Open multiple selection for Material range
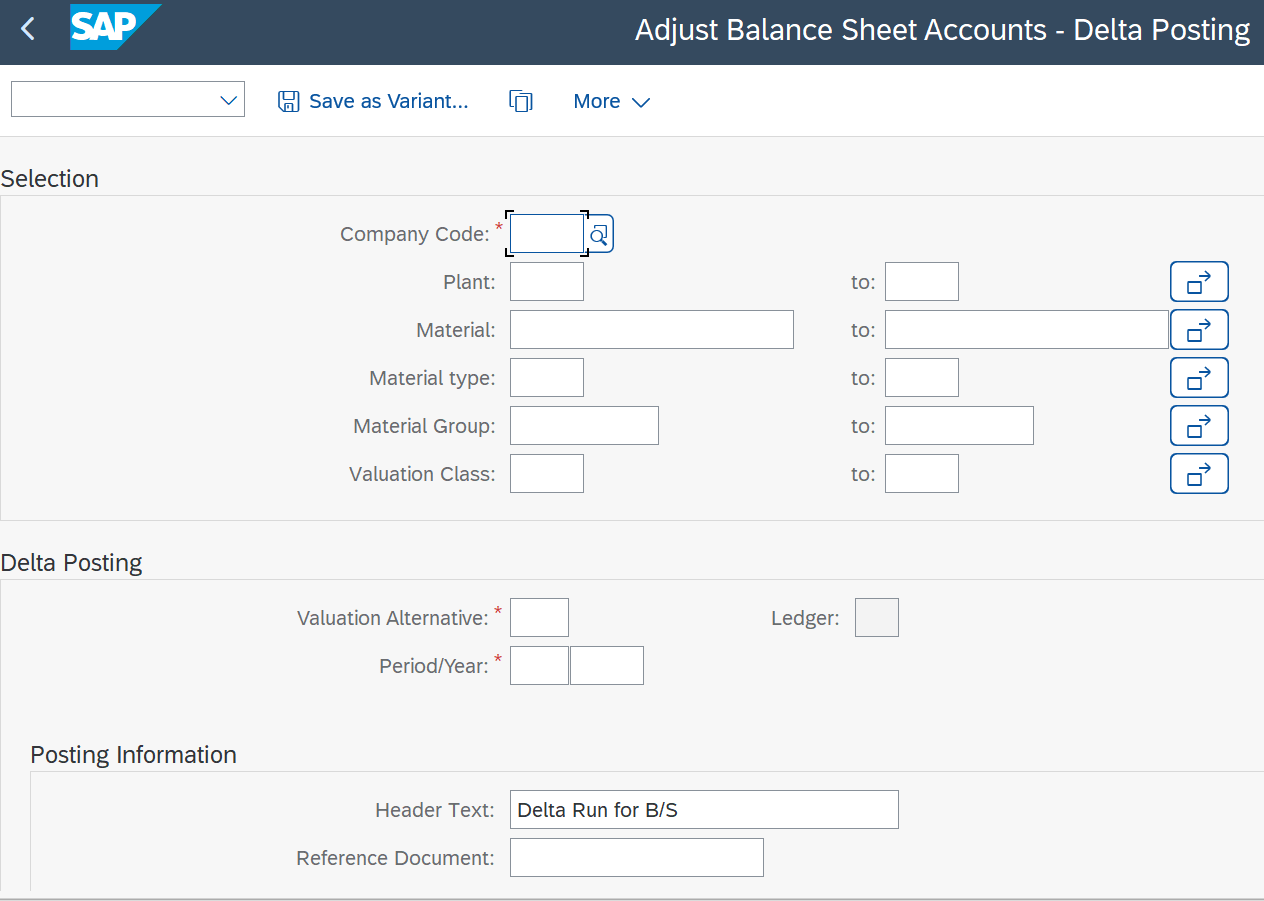1264x901 pixels. tap(1199, 329)
